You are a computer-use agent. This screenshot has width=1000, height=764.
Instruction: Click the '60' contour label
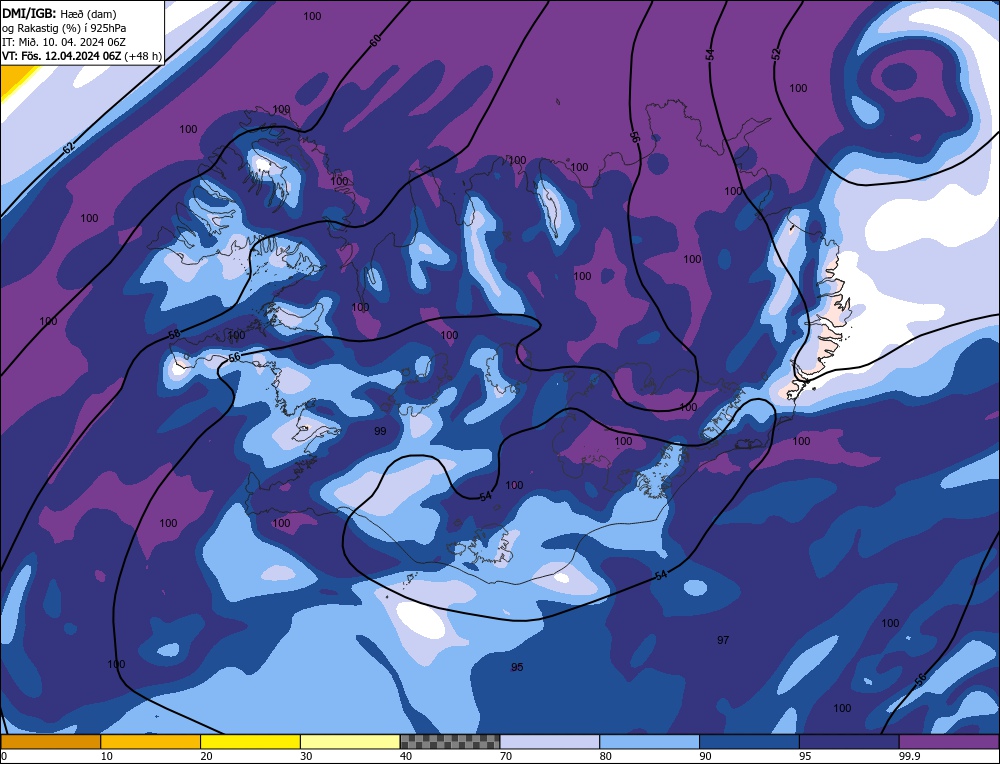tap(376, 40)
